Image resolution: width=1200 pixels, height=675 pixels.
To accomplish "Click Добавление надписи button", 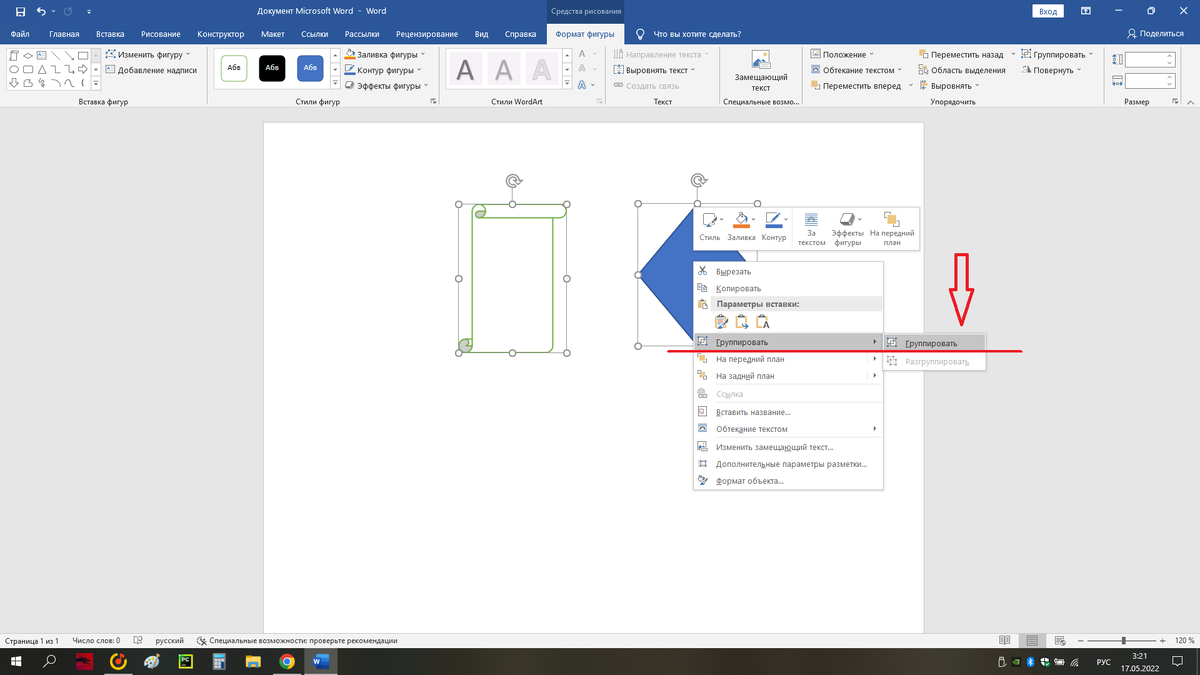I will [x=151, y=70].
